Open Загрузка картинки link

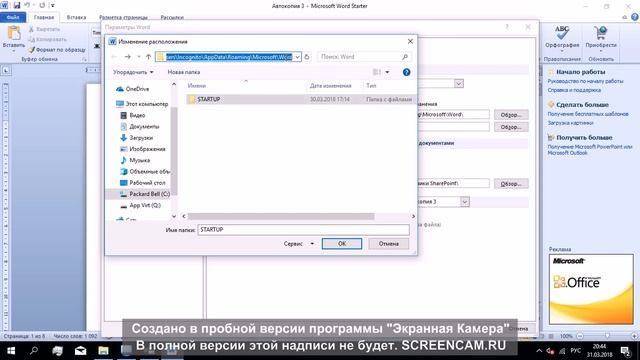pos(570,122)
